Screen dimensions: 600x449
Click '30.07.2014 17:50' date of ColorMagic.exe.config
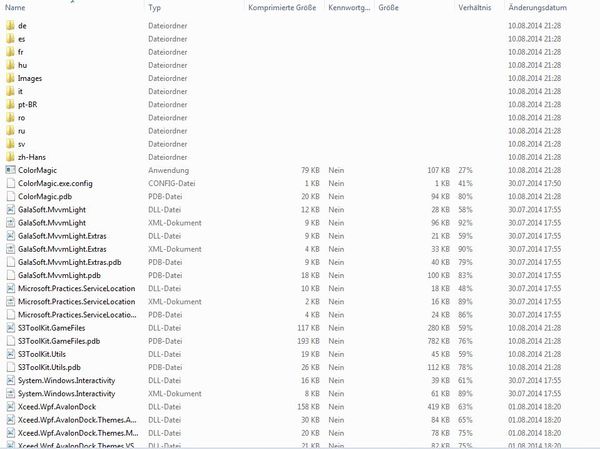pos(535,183)
